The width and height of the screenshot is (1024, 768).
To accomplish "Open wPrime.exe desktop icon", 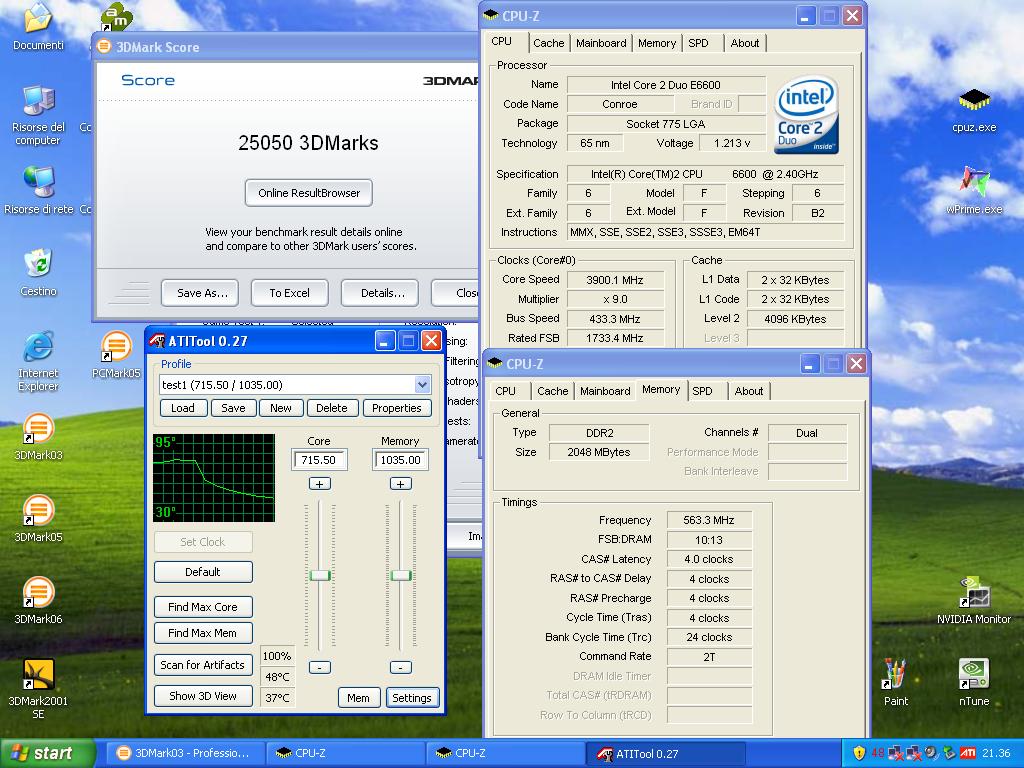I will coord(974,191).
